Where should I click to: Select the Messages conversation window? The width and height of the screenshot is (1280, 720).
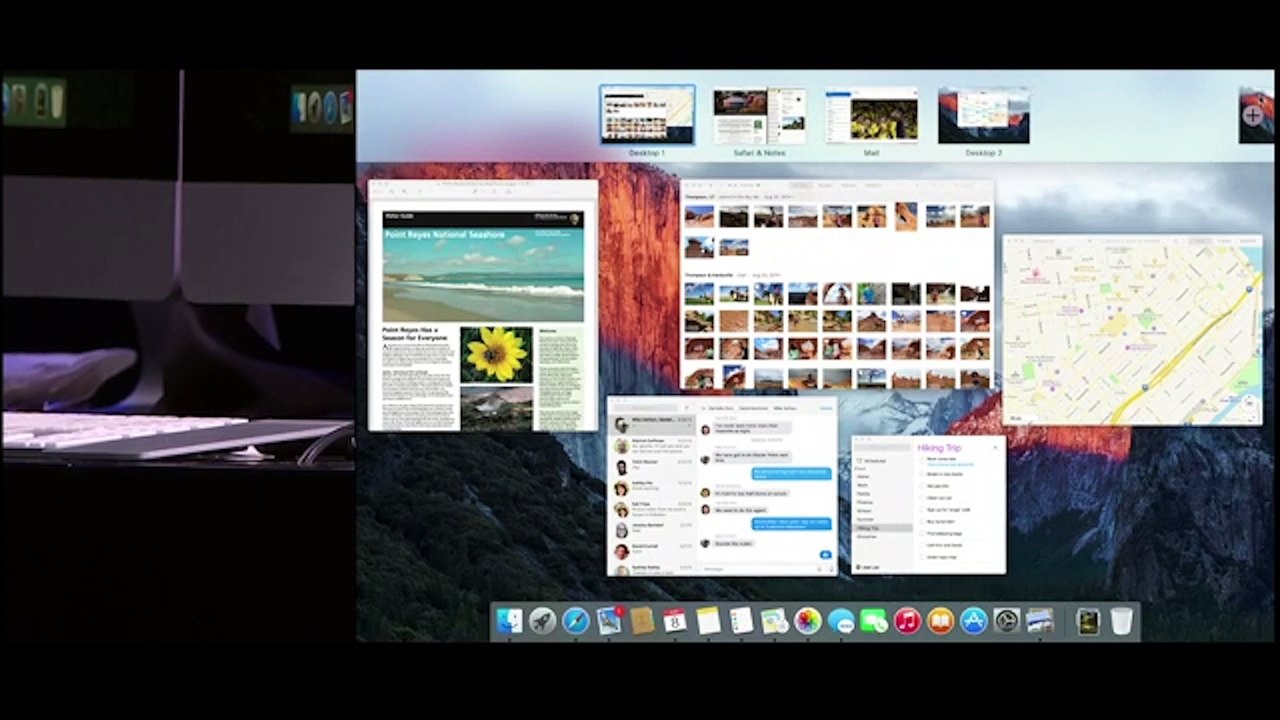(x=722, y=486)
